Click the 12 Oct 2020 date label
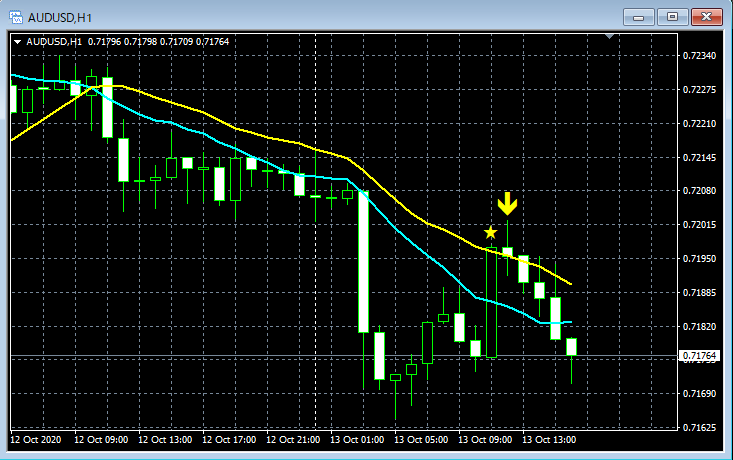 click(x=36, y=440)
